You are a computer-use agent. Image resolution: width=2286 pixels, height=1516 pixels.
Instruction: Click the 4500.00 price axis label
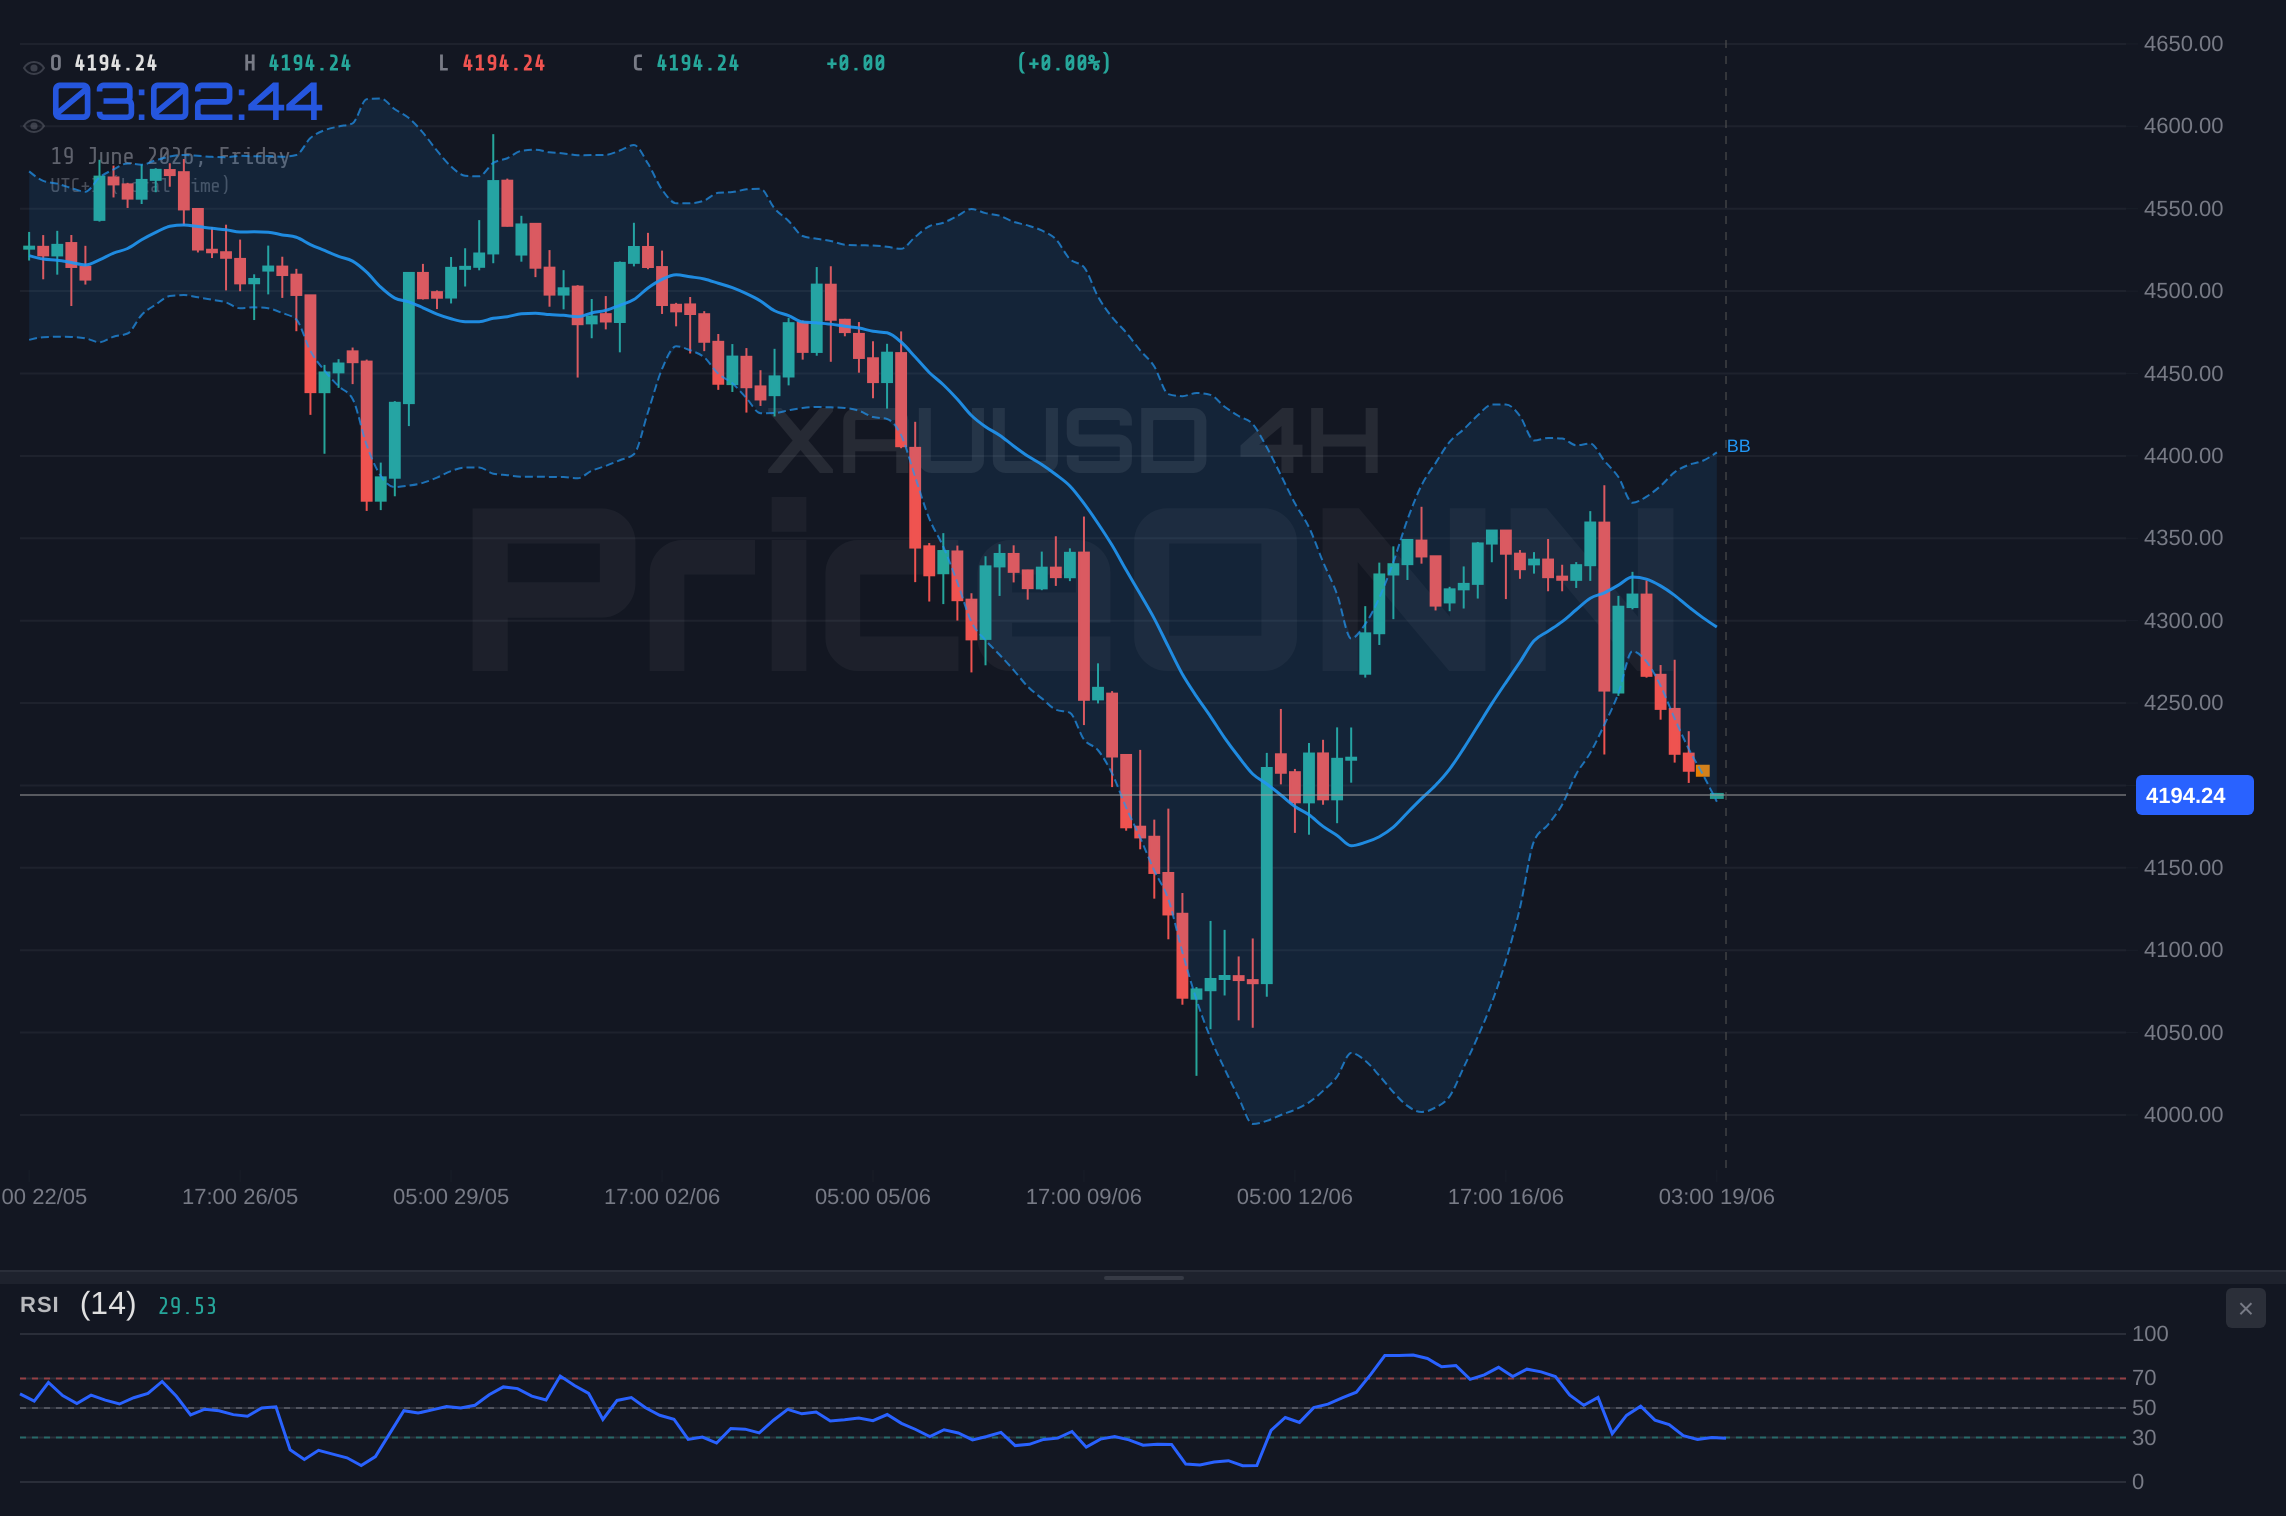(2183, 291)
